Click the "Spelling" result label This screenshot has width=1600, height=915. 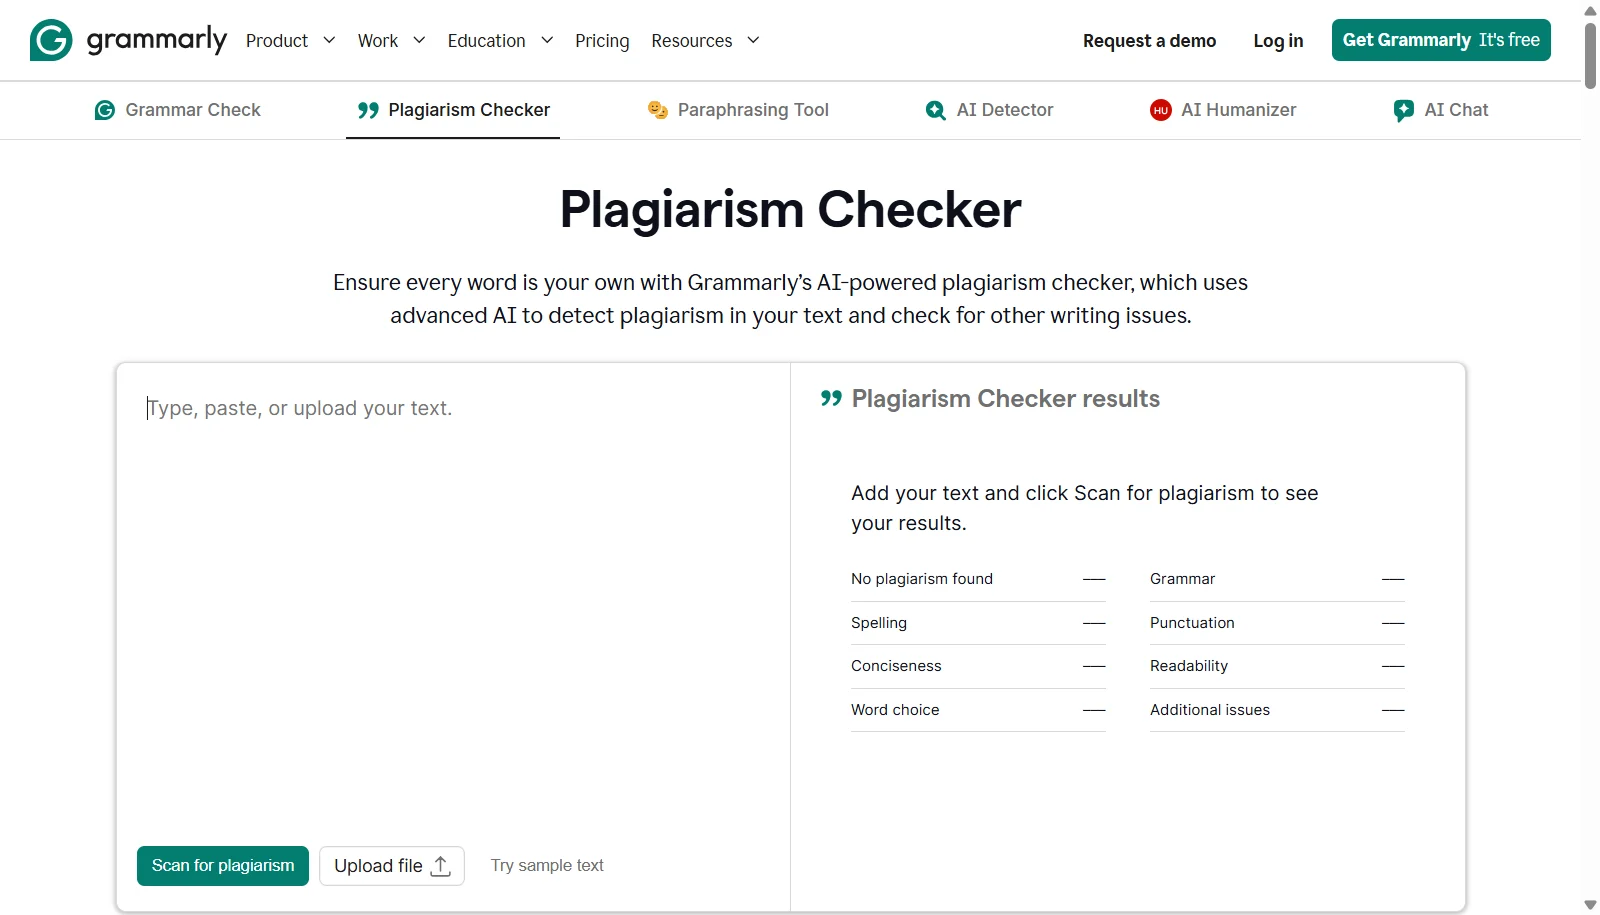879,623
